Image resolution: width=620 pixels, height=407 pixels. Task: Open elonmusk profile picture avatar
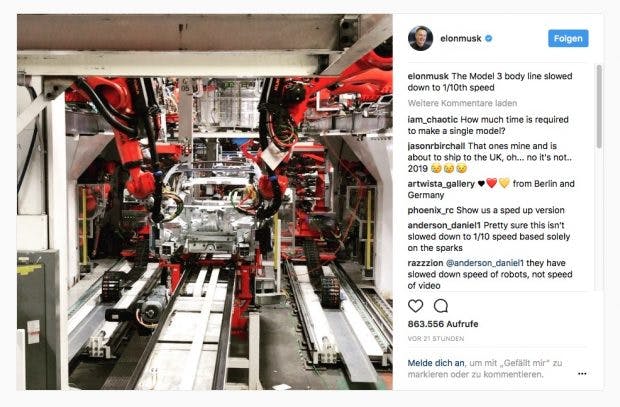pyautogui.click(x=420, y=38)
